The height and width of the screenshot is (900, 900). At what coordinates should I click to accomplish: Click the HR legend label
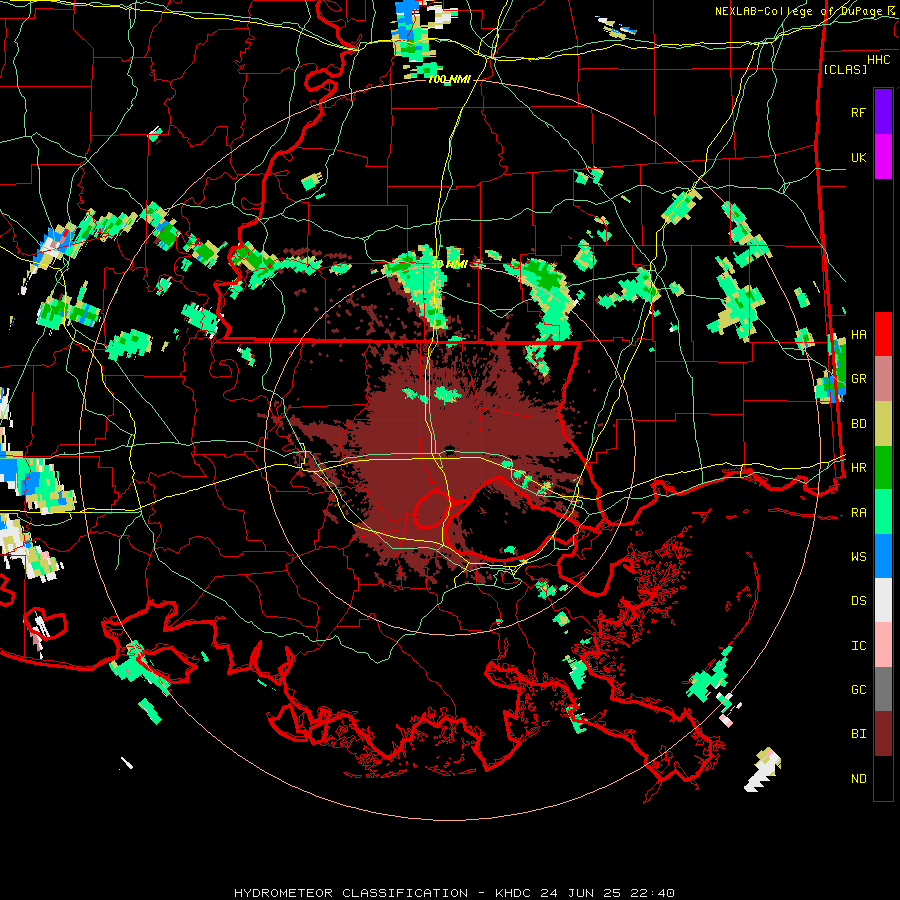pyautogui.click(x=858, y=468)
